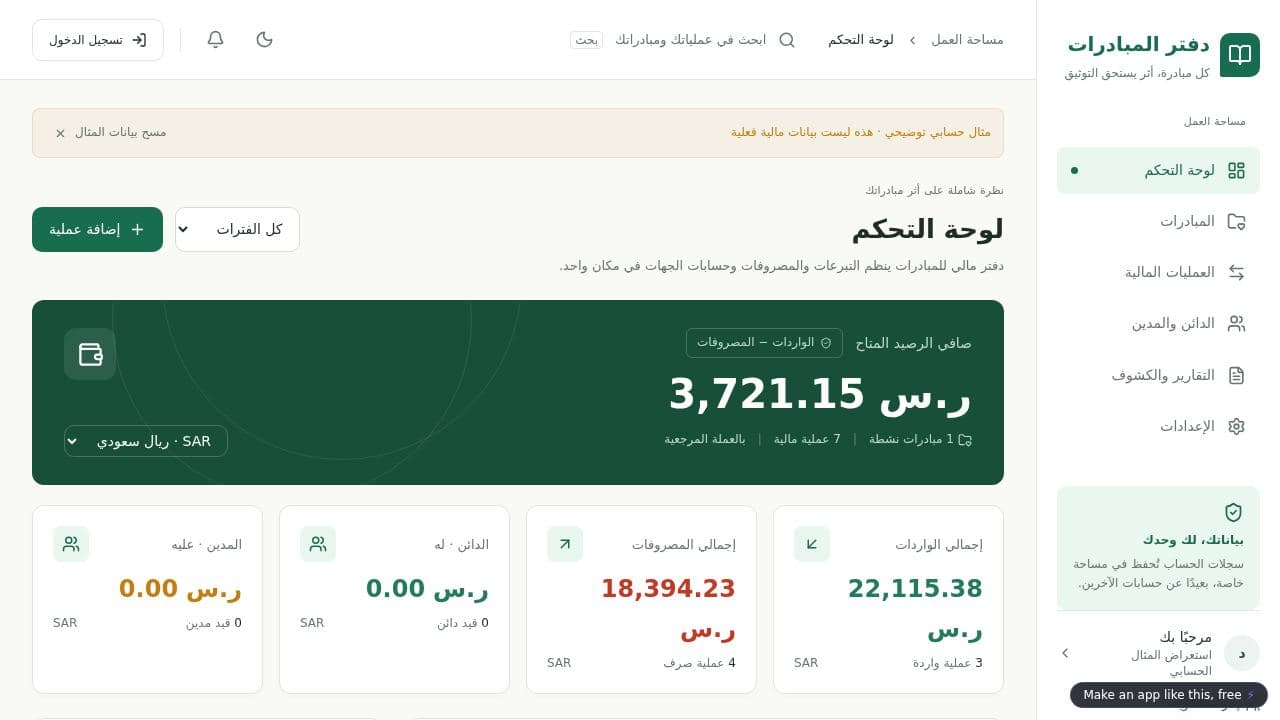Click the arrow icon on إجمالي الواردات card
This screenshot has width=1280, height=720.
812,544
